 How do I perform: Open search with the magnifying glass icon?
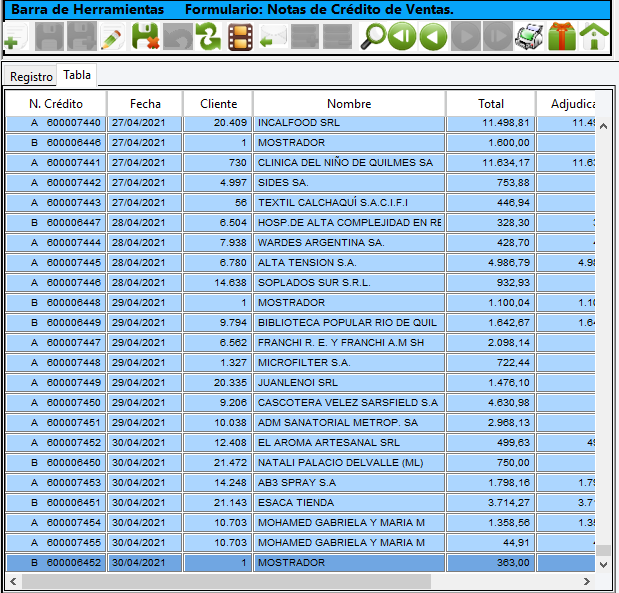[372, 37]
